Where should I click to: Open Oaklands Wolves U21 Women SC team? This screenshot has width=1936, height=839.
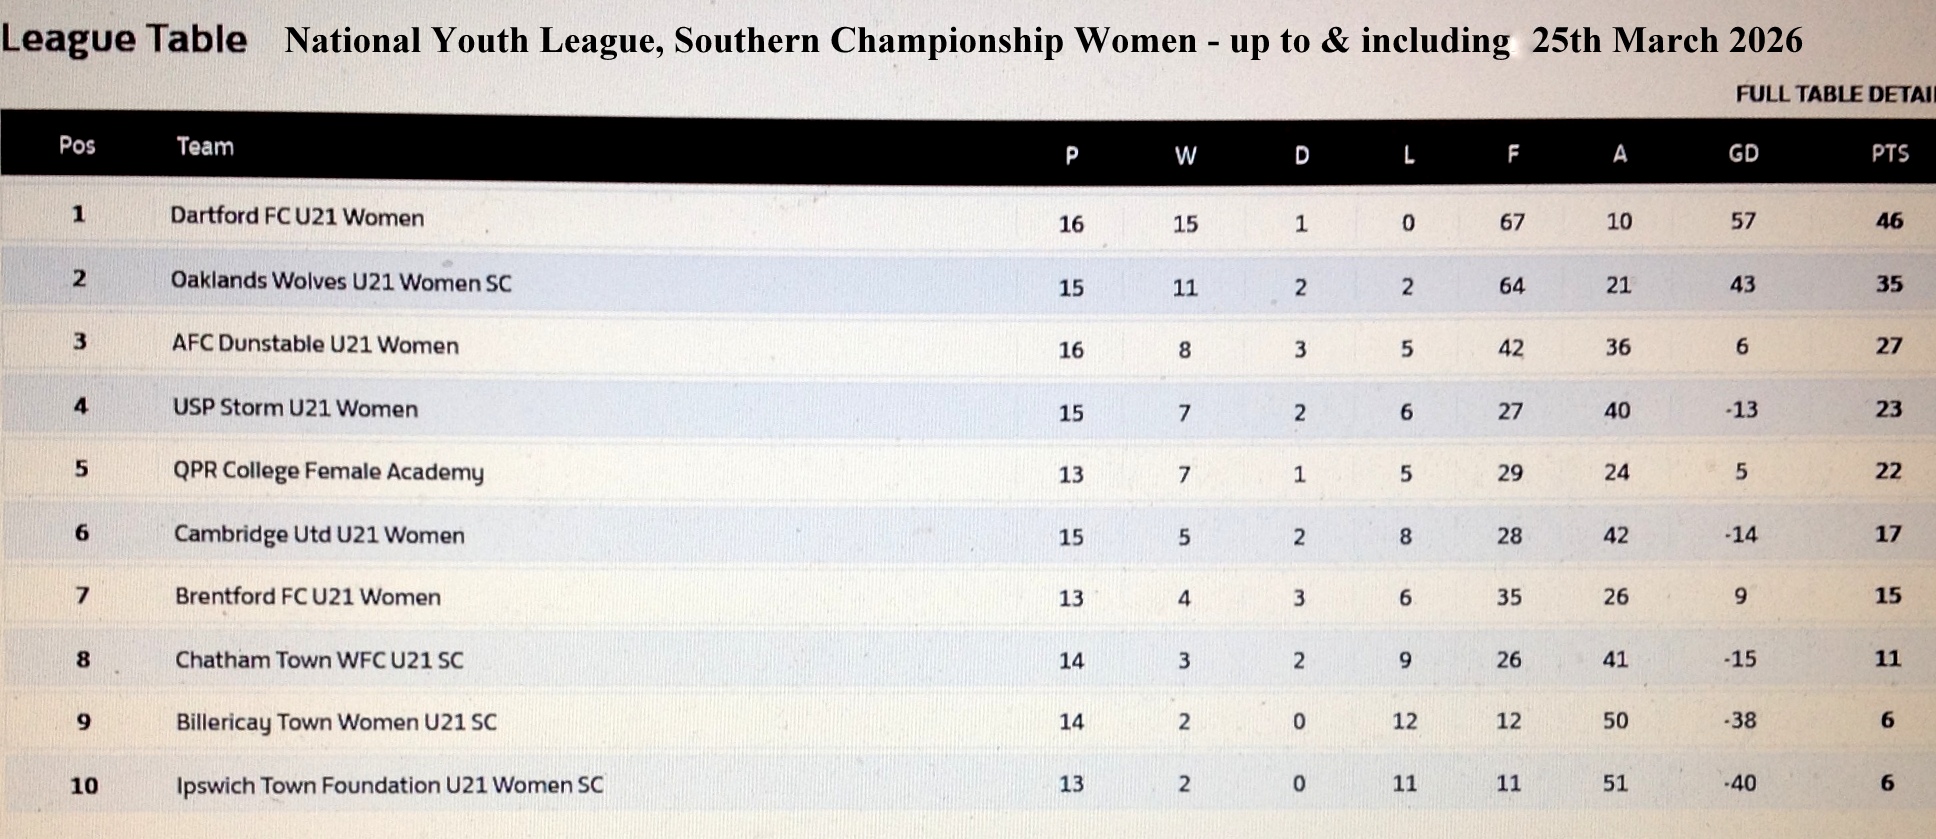click(341, 281)
